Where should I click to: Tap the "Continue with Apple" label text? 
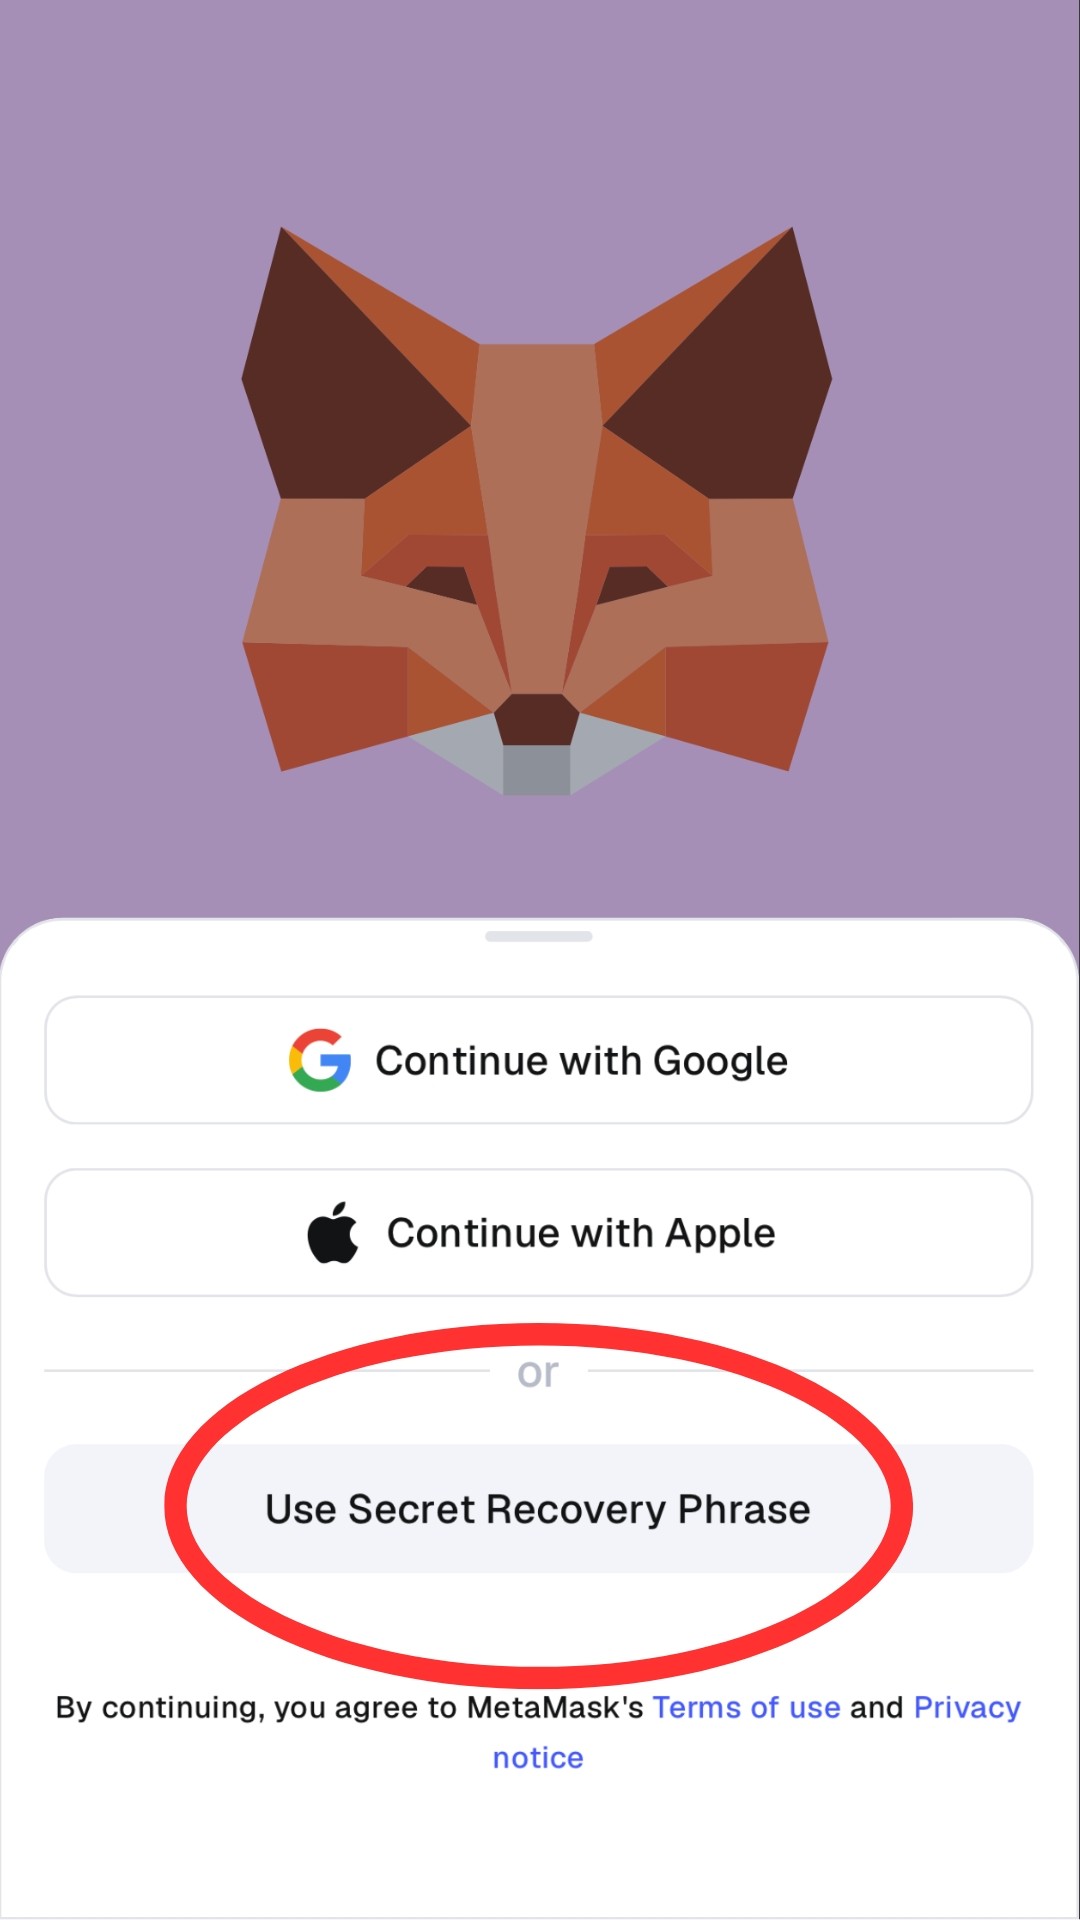[581, 1233]
